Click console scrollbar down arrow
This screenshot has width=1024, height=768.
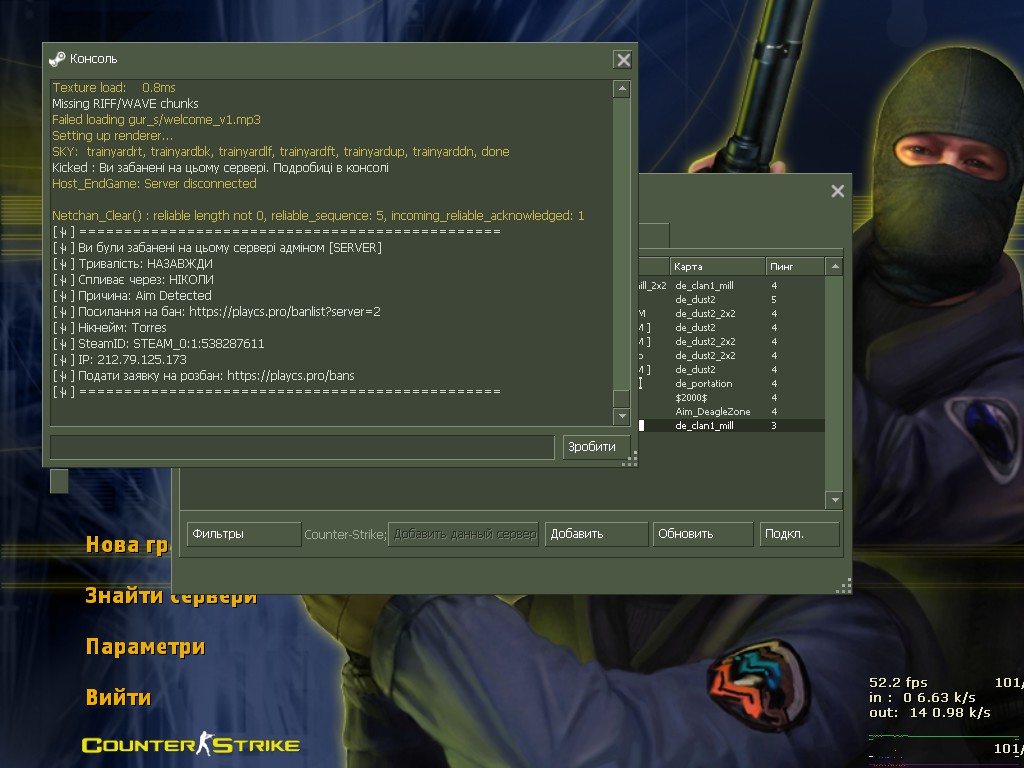pyautogui.click(x=622, y=416)
